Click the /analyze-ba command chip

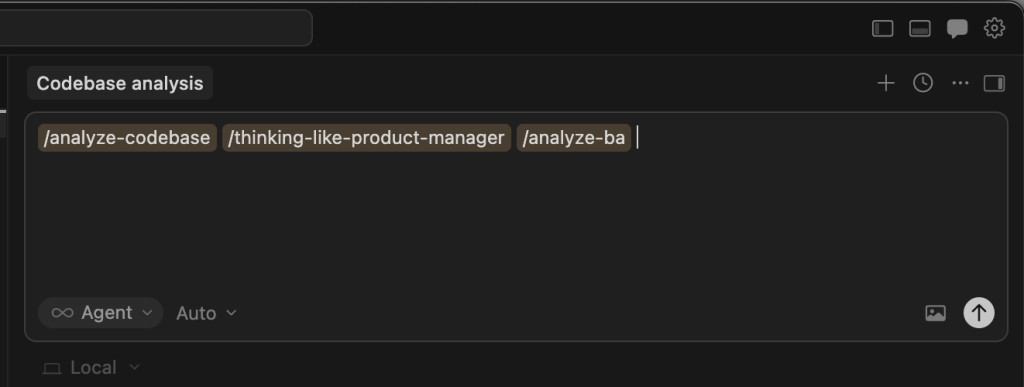(x=573, y=138)
